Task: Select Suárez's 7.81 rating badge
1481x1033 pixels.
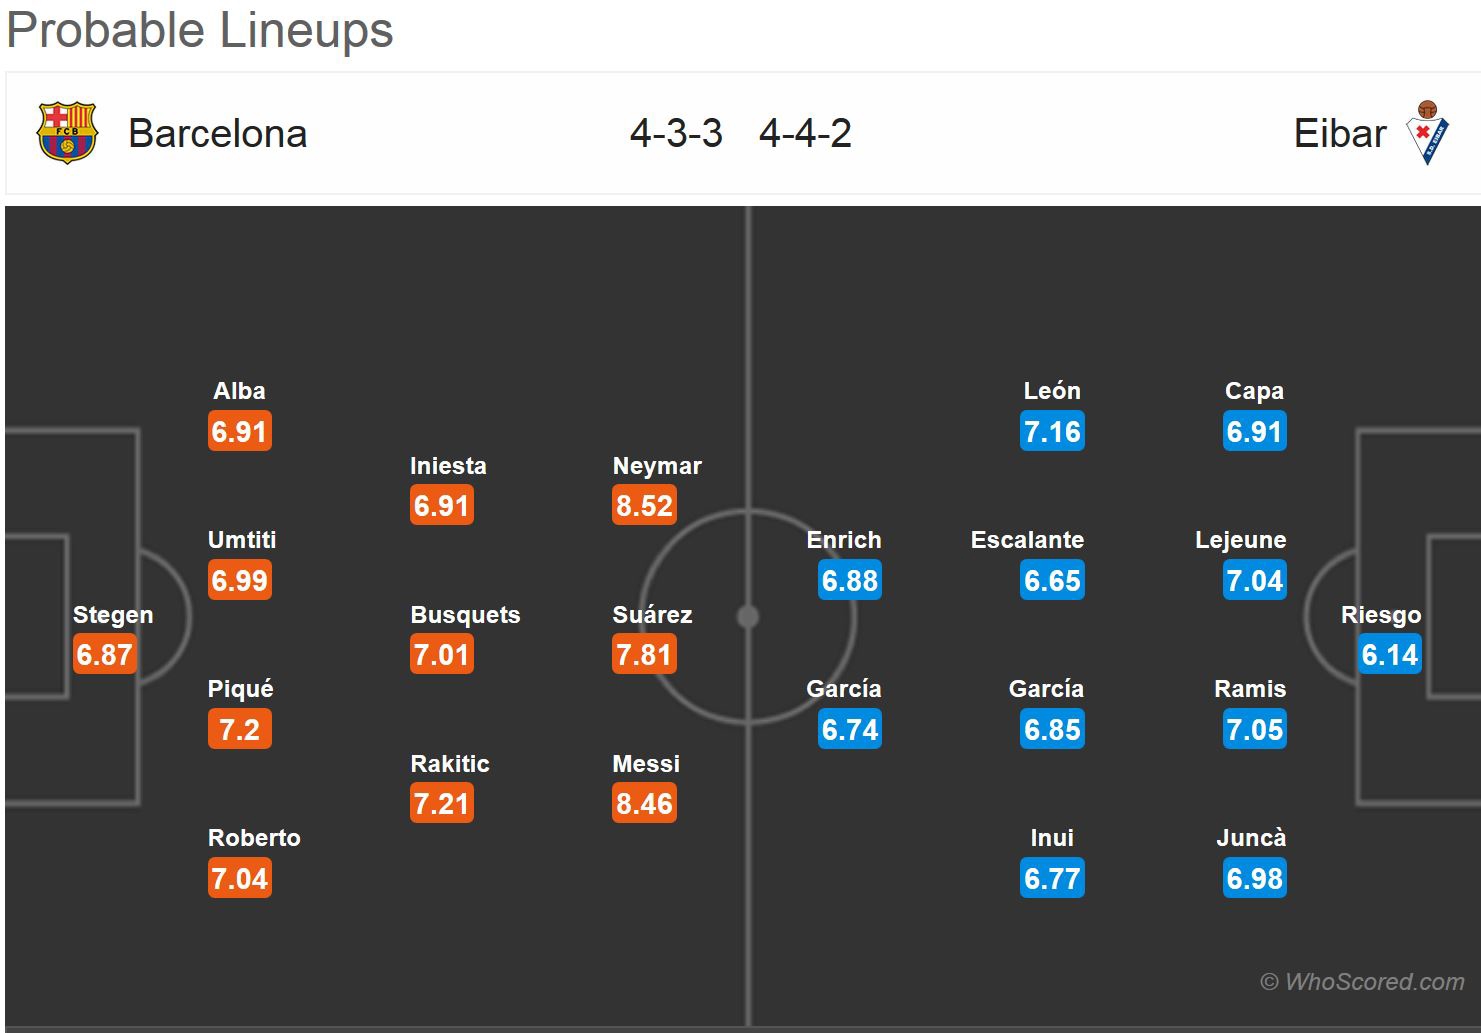Action: (644, 655)
